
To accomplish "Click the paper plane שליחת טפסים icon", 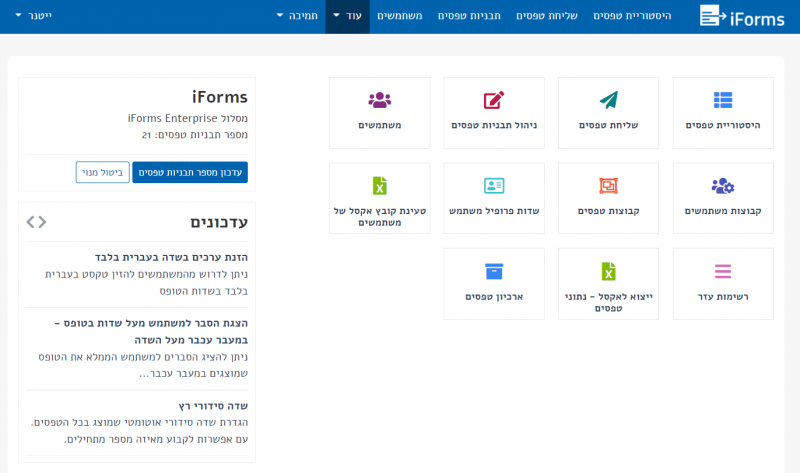I will 608,100.
